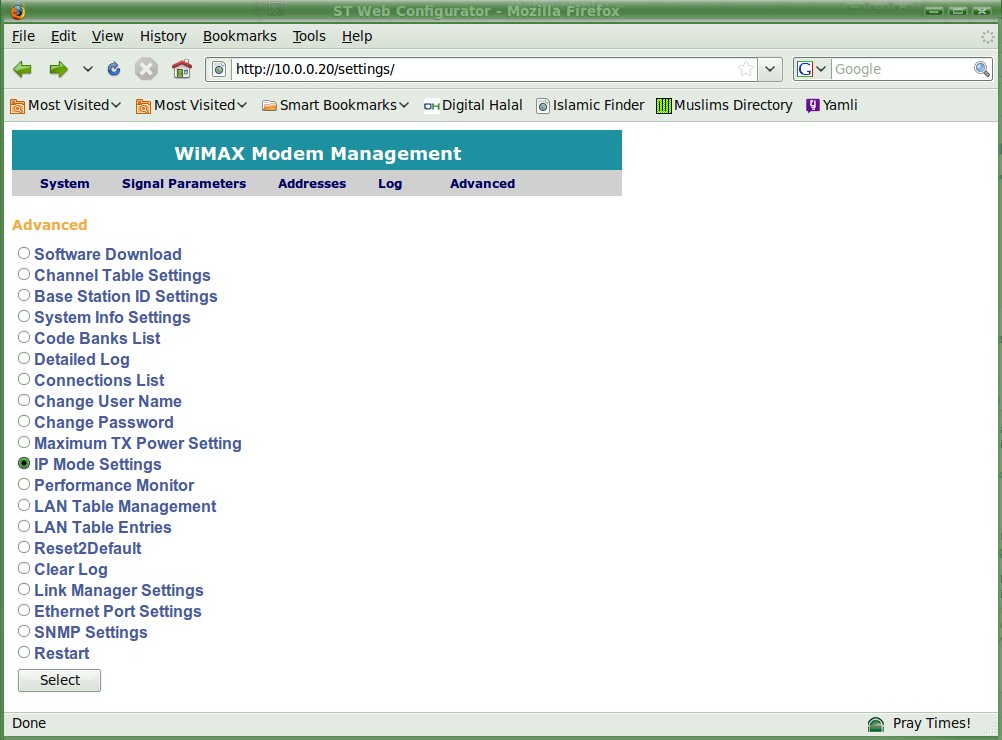This screenshot has width=1002, height=740.
Task: Open the Signal Parameters page link
Action: pos(184,184)
